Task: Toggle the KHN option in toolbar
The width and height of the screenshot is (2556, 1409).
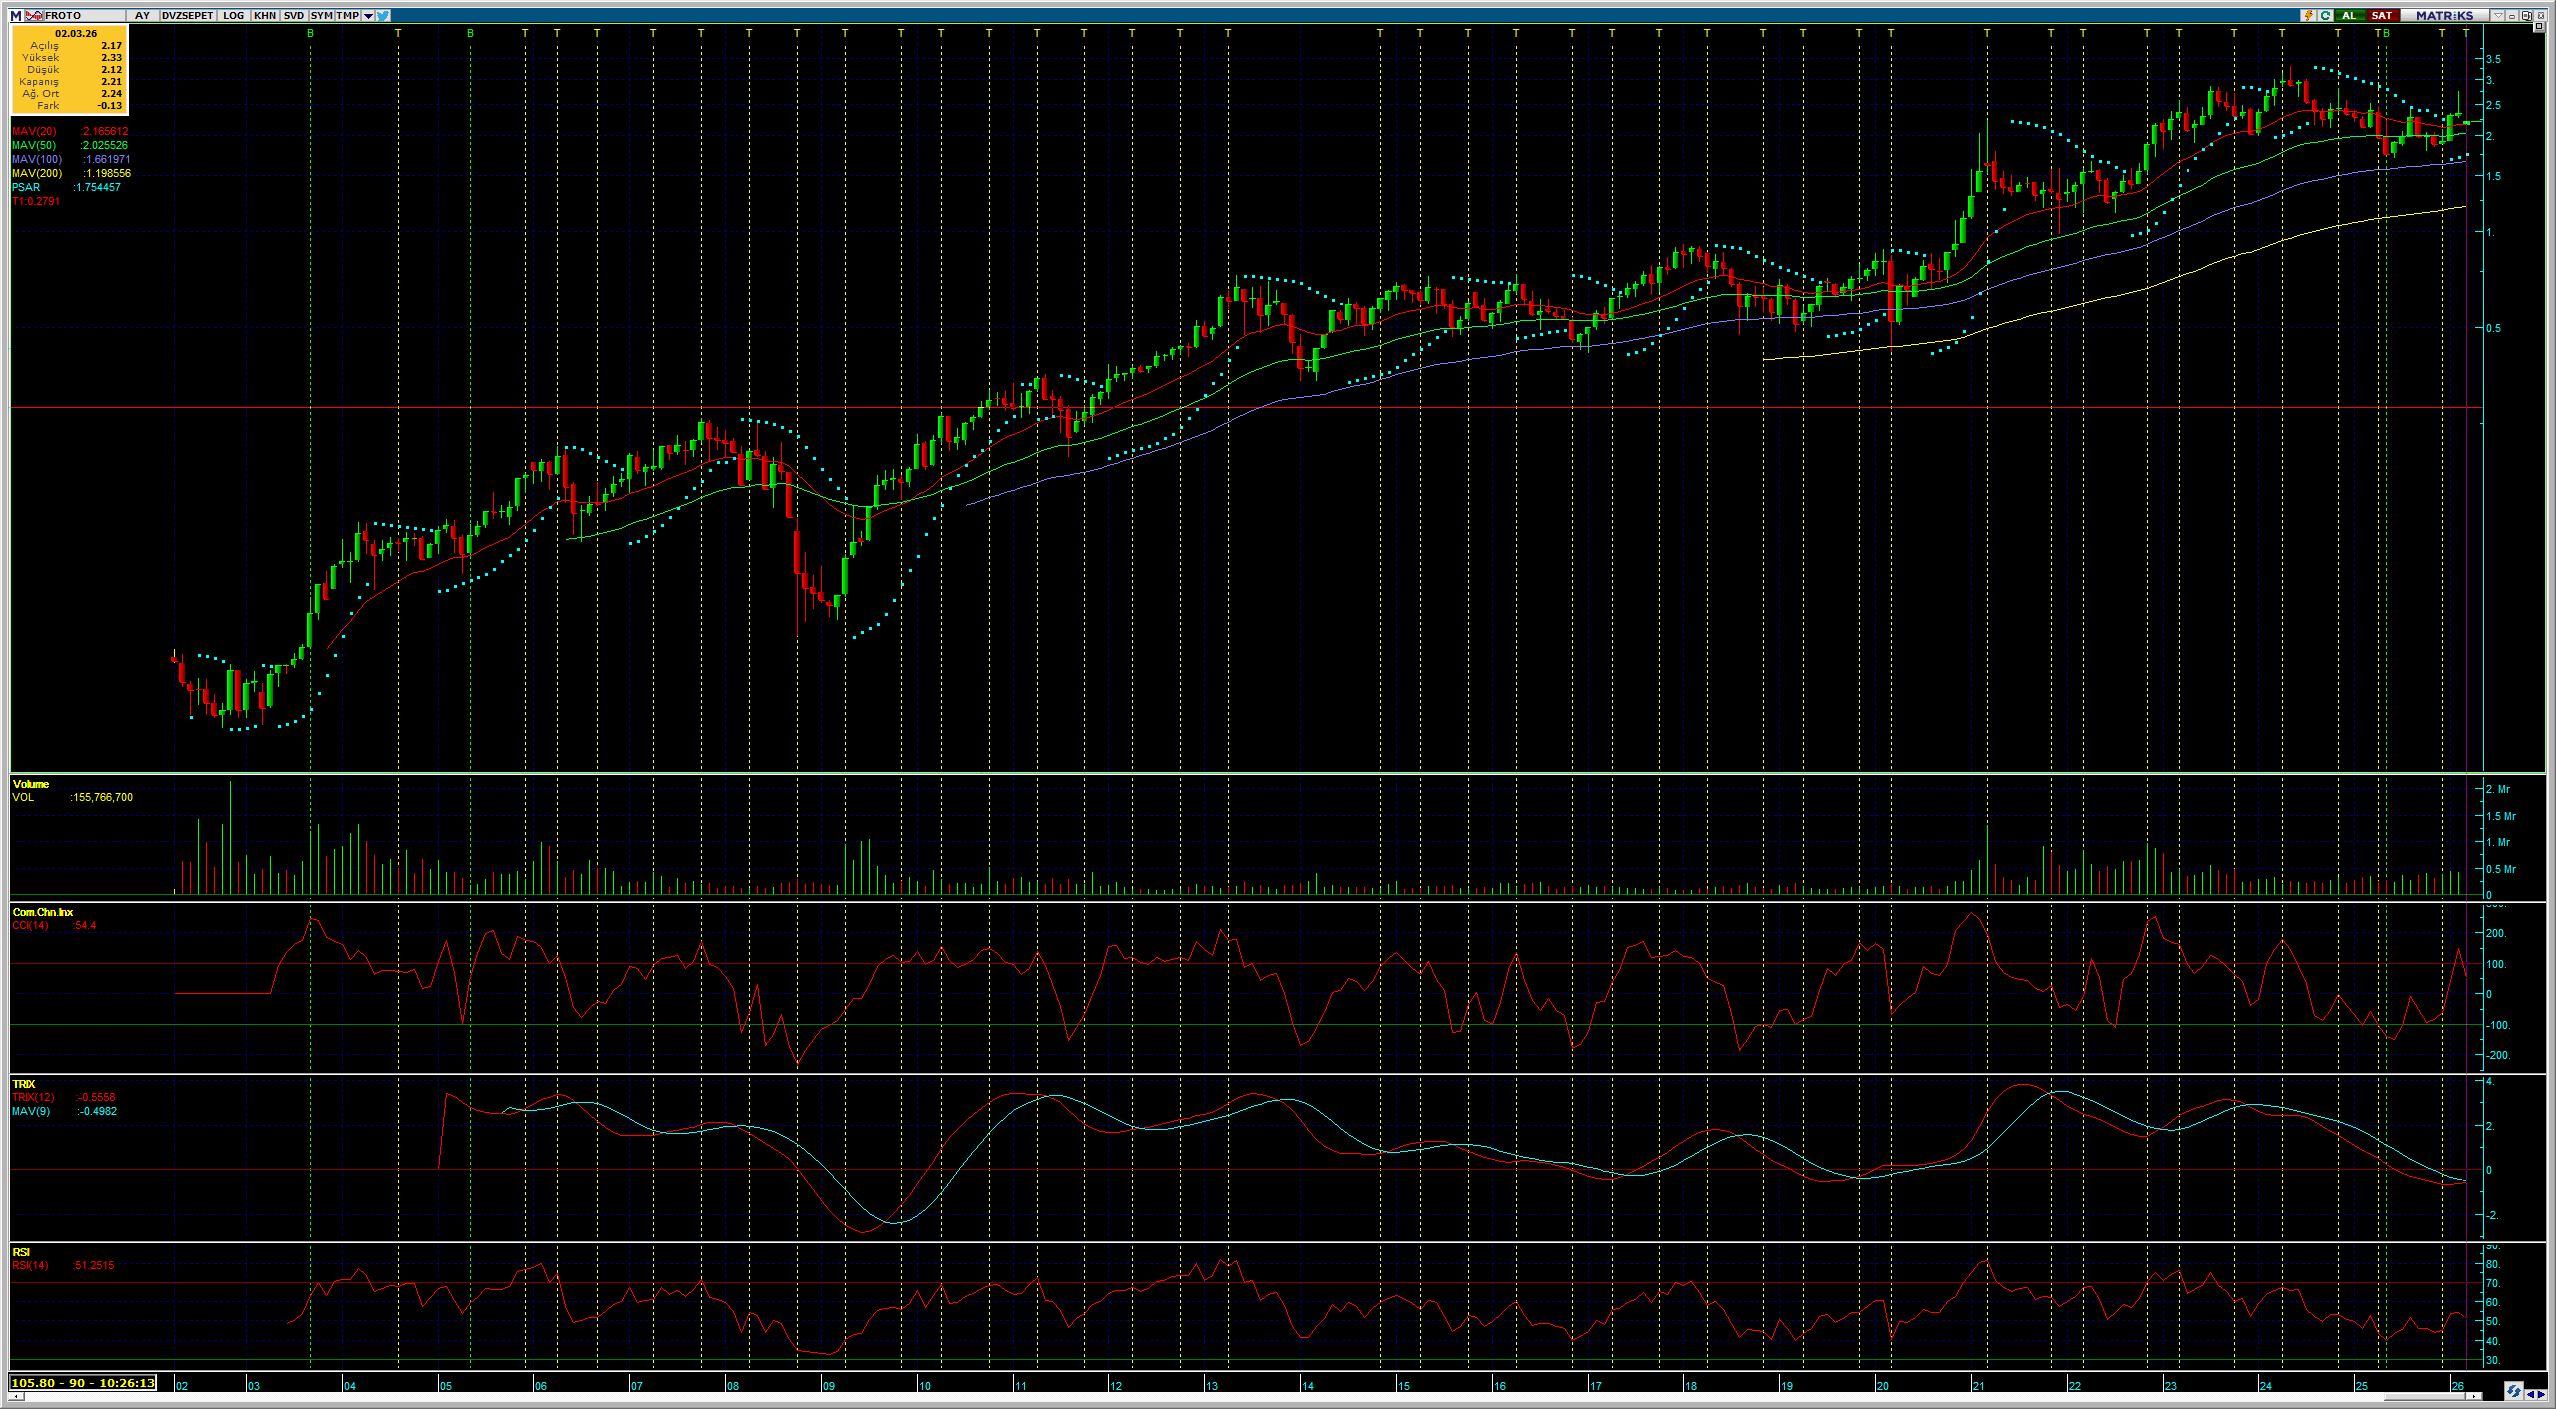Action: pos(264,15)
